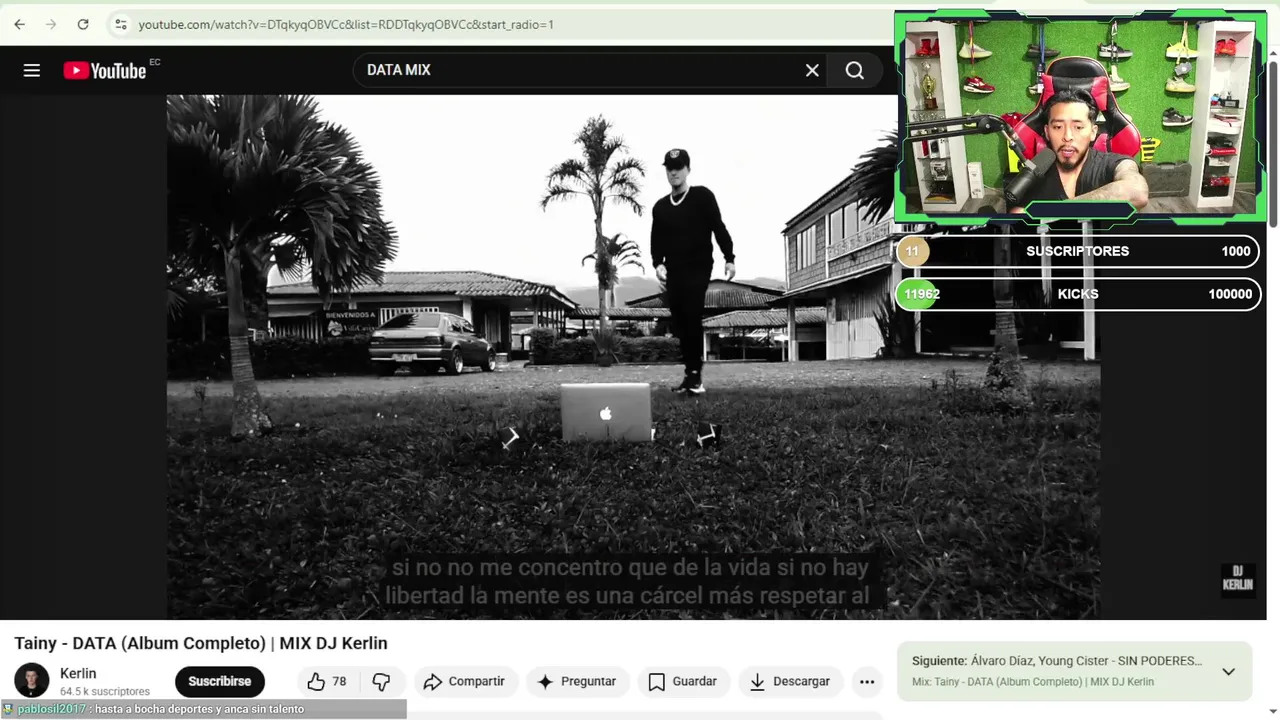
Task: Click the streamer webcam overlay
Action: click(1080, 116)
